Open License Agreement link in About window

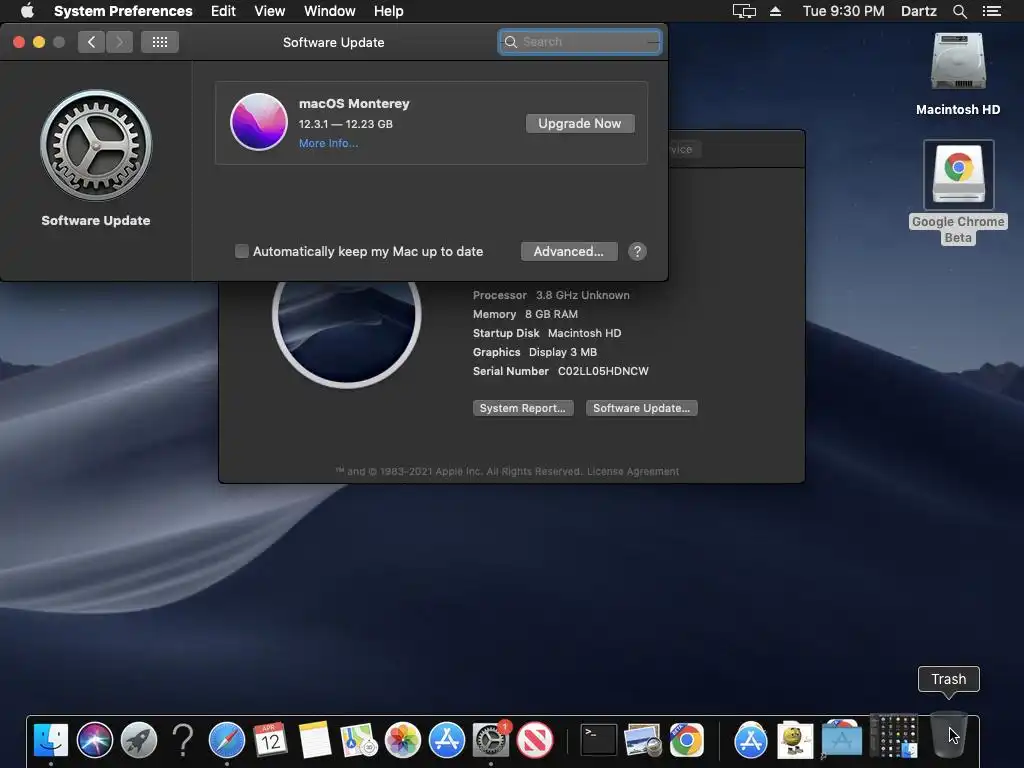(633, 472)
